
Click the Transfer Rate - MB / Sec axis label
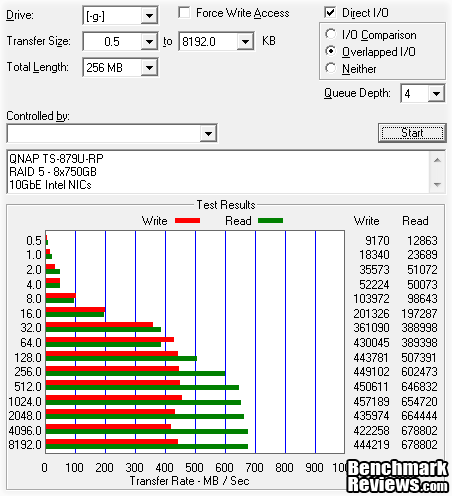[189, 481]
